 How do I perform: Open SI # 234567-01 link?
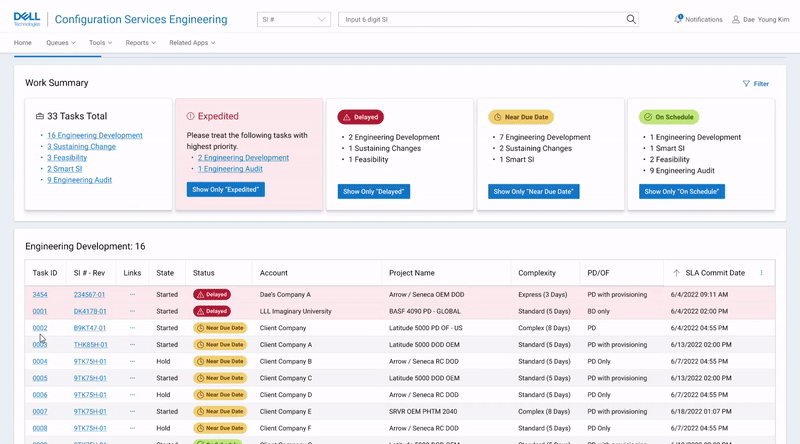tap(90, 295)
